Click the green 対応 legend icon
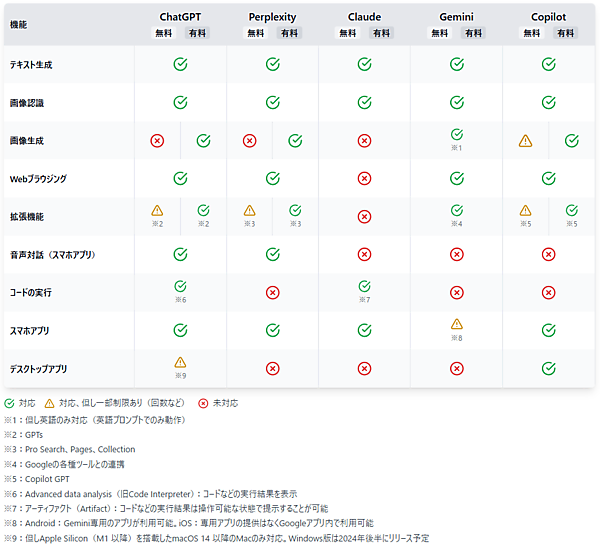600x552 pixels. tap(9, 403)
